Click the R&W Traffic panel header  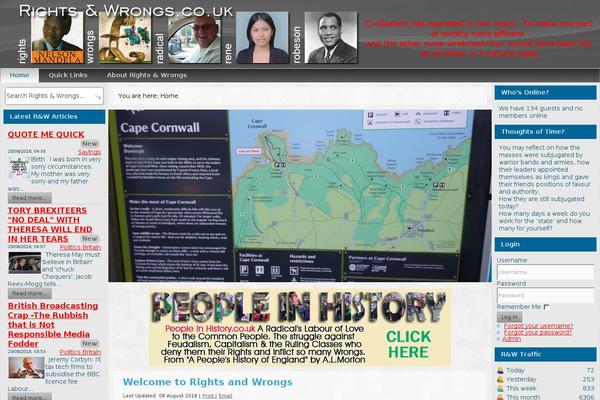[x=545, y=354]
